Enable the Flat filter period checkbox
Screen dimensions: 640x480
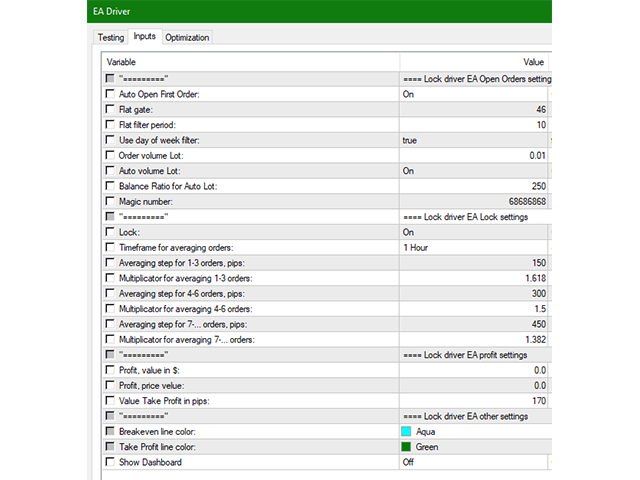[110, 124]
